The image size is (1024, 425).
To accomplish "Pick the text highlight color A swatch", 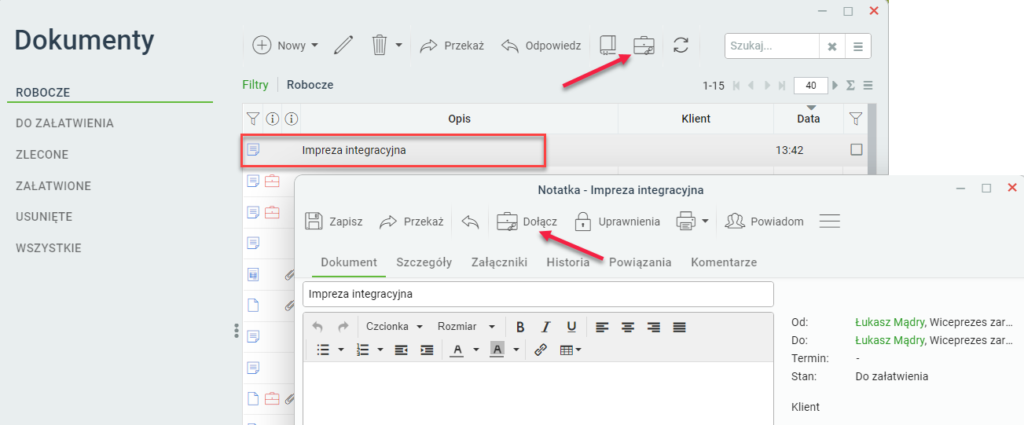I will click(x=498, y=351).
